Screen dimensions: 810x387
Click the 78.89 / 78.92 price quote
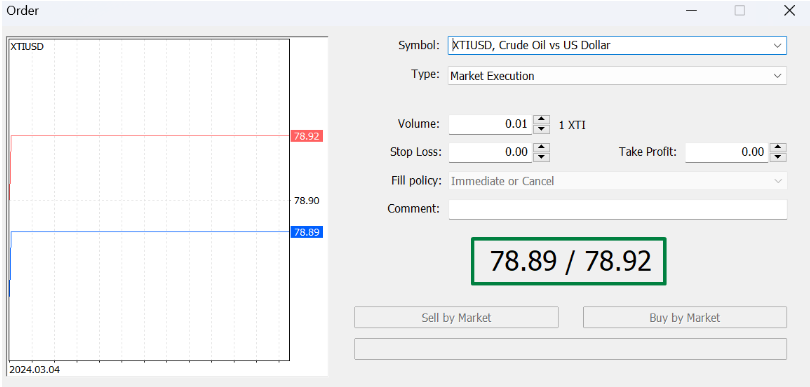pos(569,261)
